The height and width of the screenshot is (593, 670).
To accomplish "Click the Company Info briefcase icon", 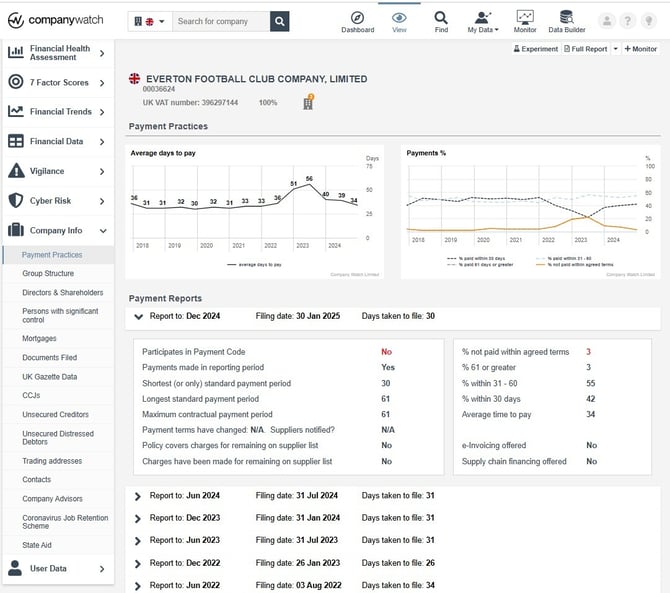I will [16, 230].
